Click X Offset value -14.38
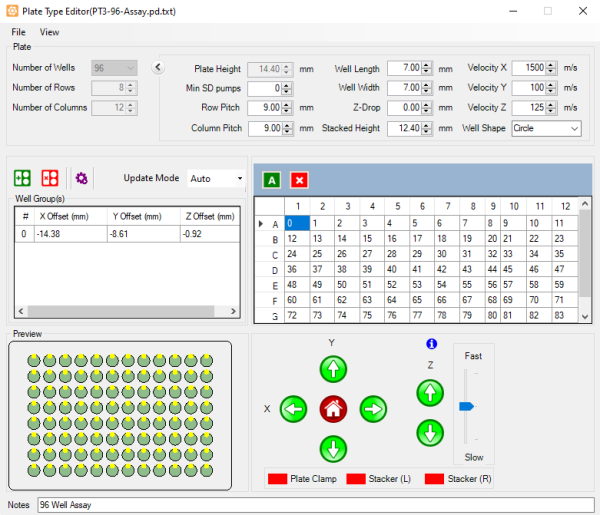Viewport: 600px width, 515px height. [70, 234]
